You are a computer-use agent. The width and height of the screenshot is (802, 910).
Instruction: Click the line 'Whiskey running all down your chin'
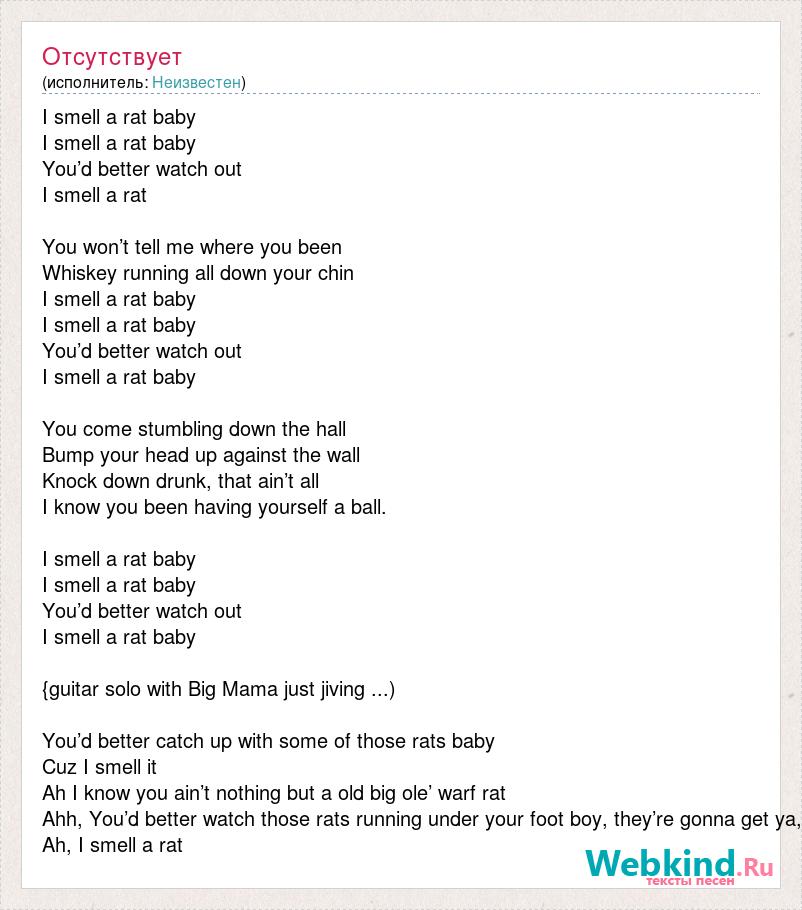click(x=198, y=273)
